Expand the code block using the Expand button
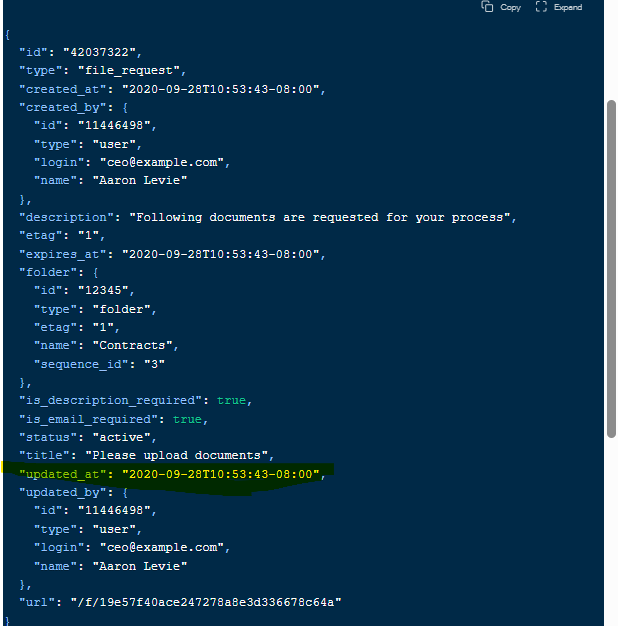 click(x=559, y=7)
